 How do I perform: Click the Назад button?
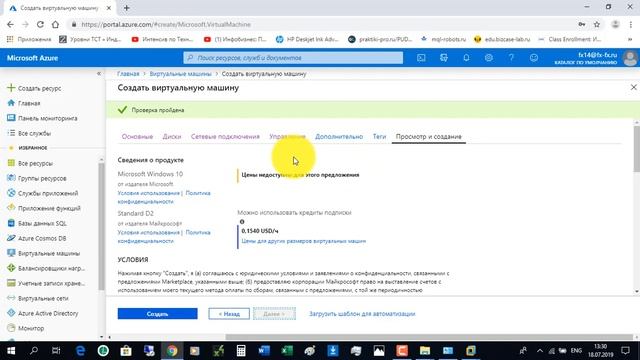[229, 314]
